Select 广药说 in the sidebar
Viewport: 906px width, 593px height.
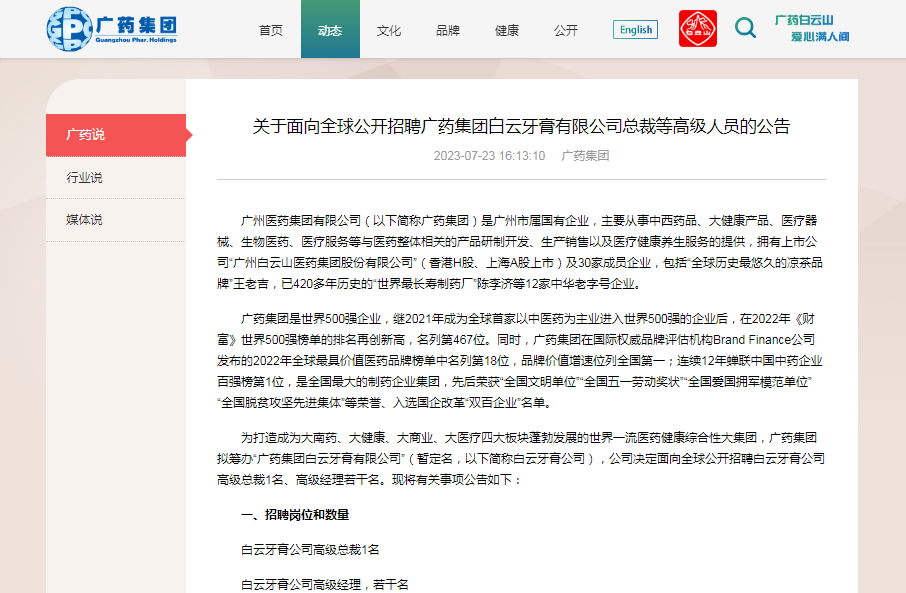[116, 135]
